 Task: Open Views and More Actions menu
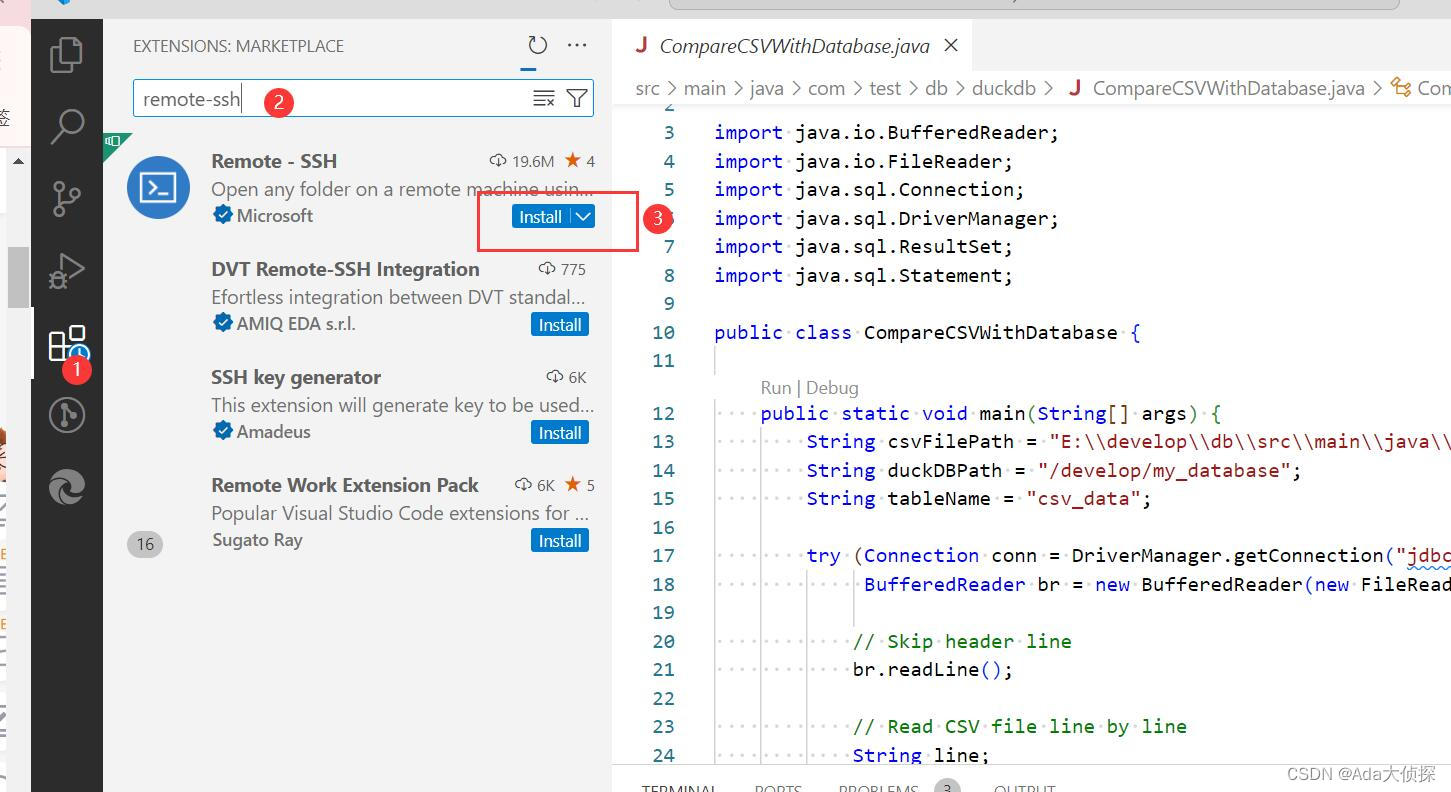[577, 45]
